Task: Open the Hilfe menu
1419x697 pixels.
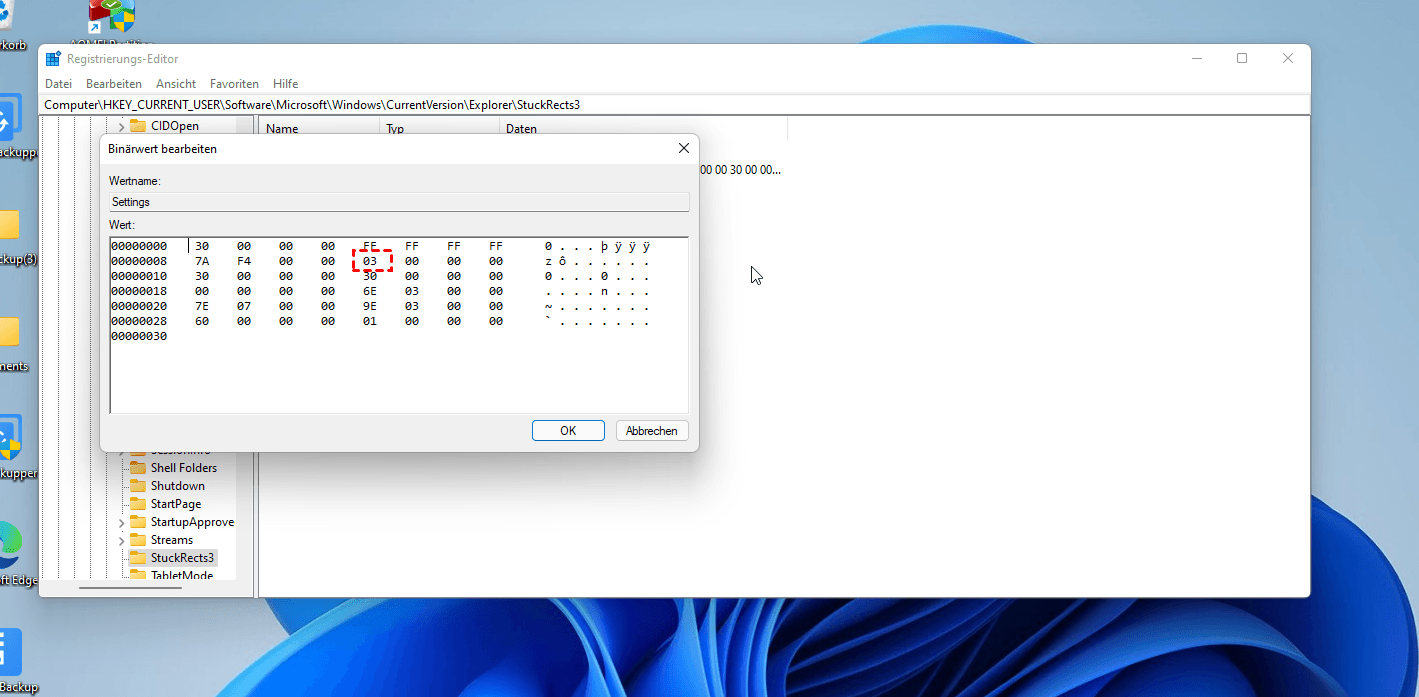Action: tap(285, 84)
